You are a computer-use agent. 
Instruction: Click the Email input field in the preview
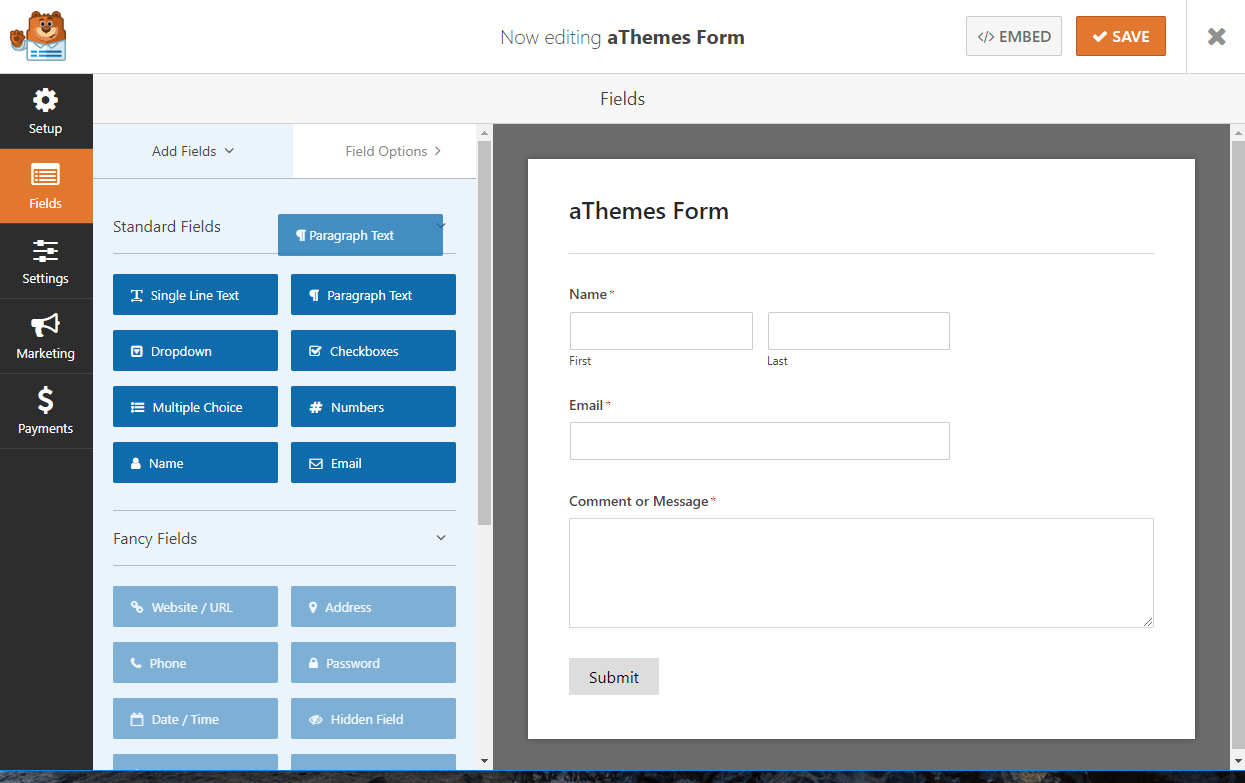click(x=759, y=441)
